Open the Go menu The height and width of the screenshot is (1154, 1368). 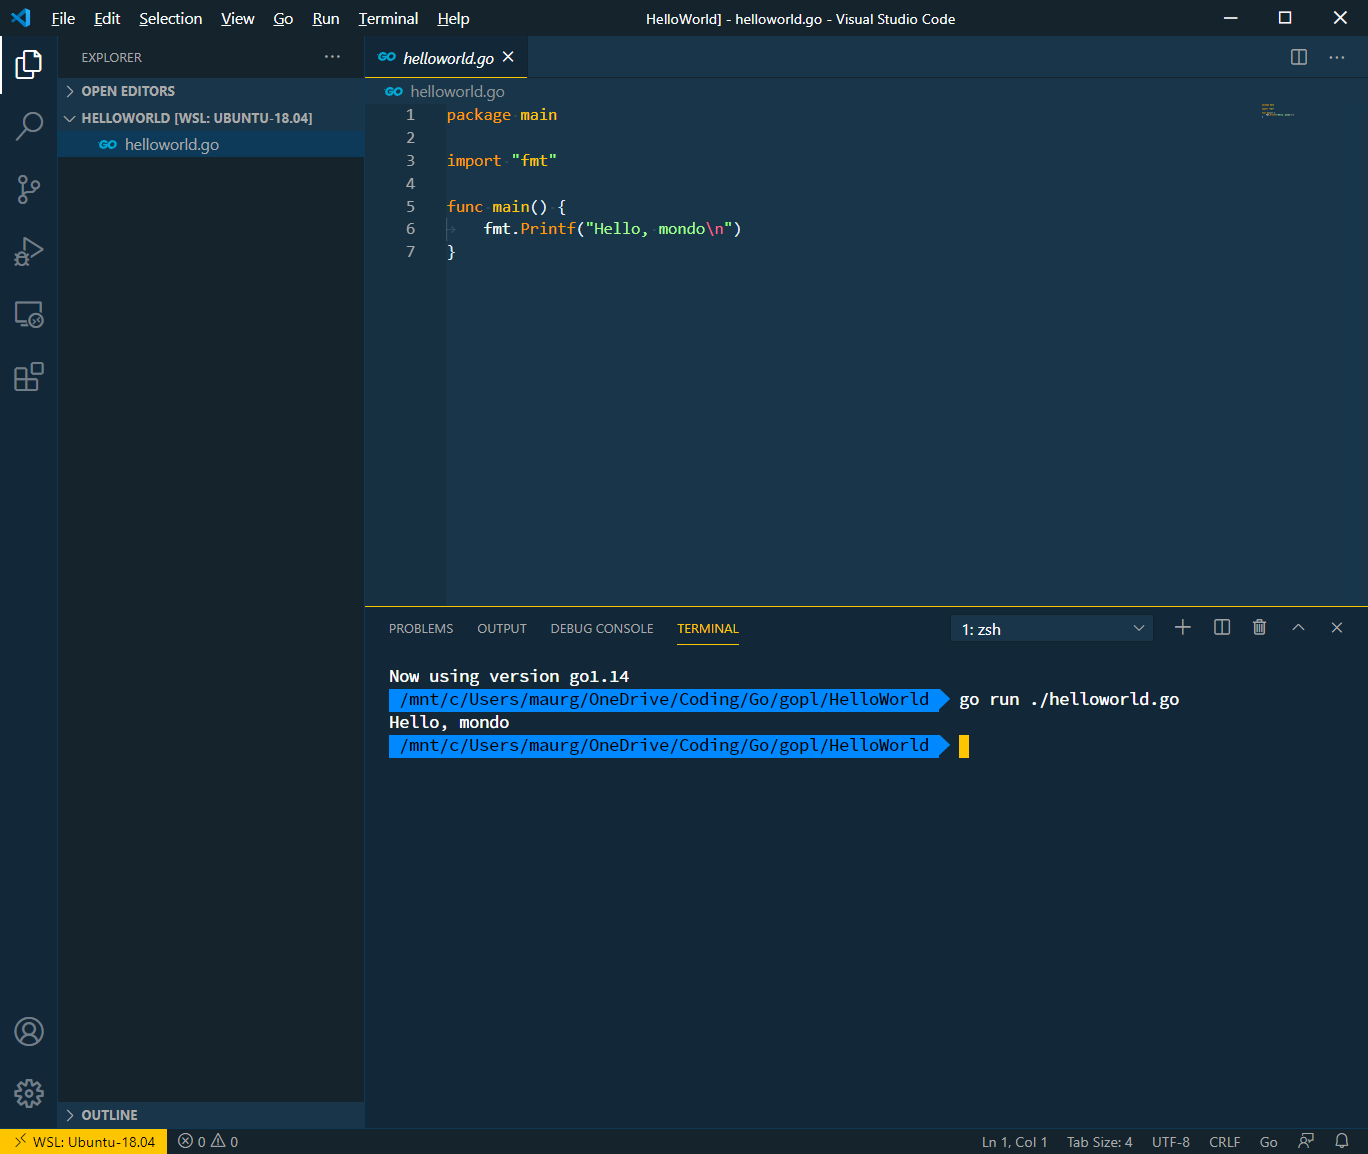(x=283, y=18)
